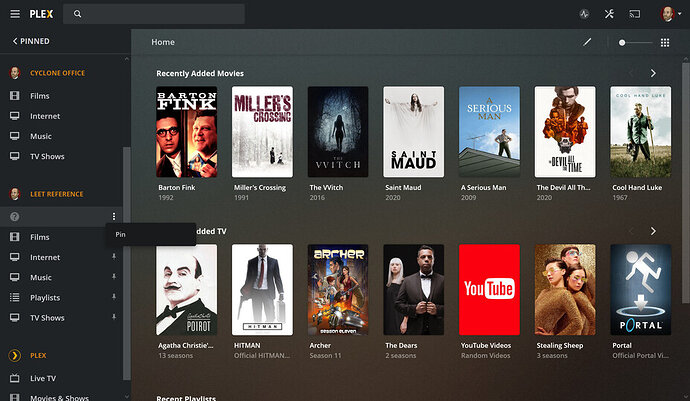
Task: Click the three-dot more options icon
Action: (114, 216)
